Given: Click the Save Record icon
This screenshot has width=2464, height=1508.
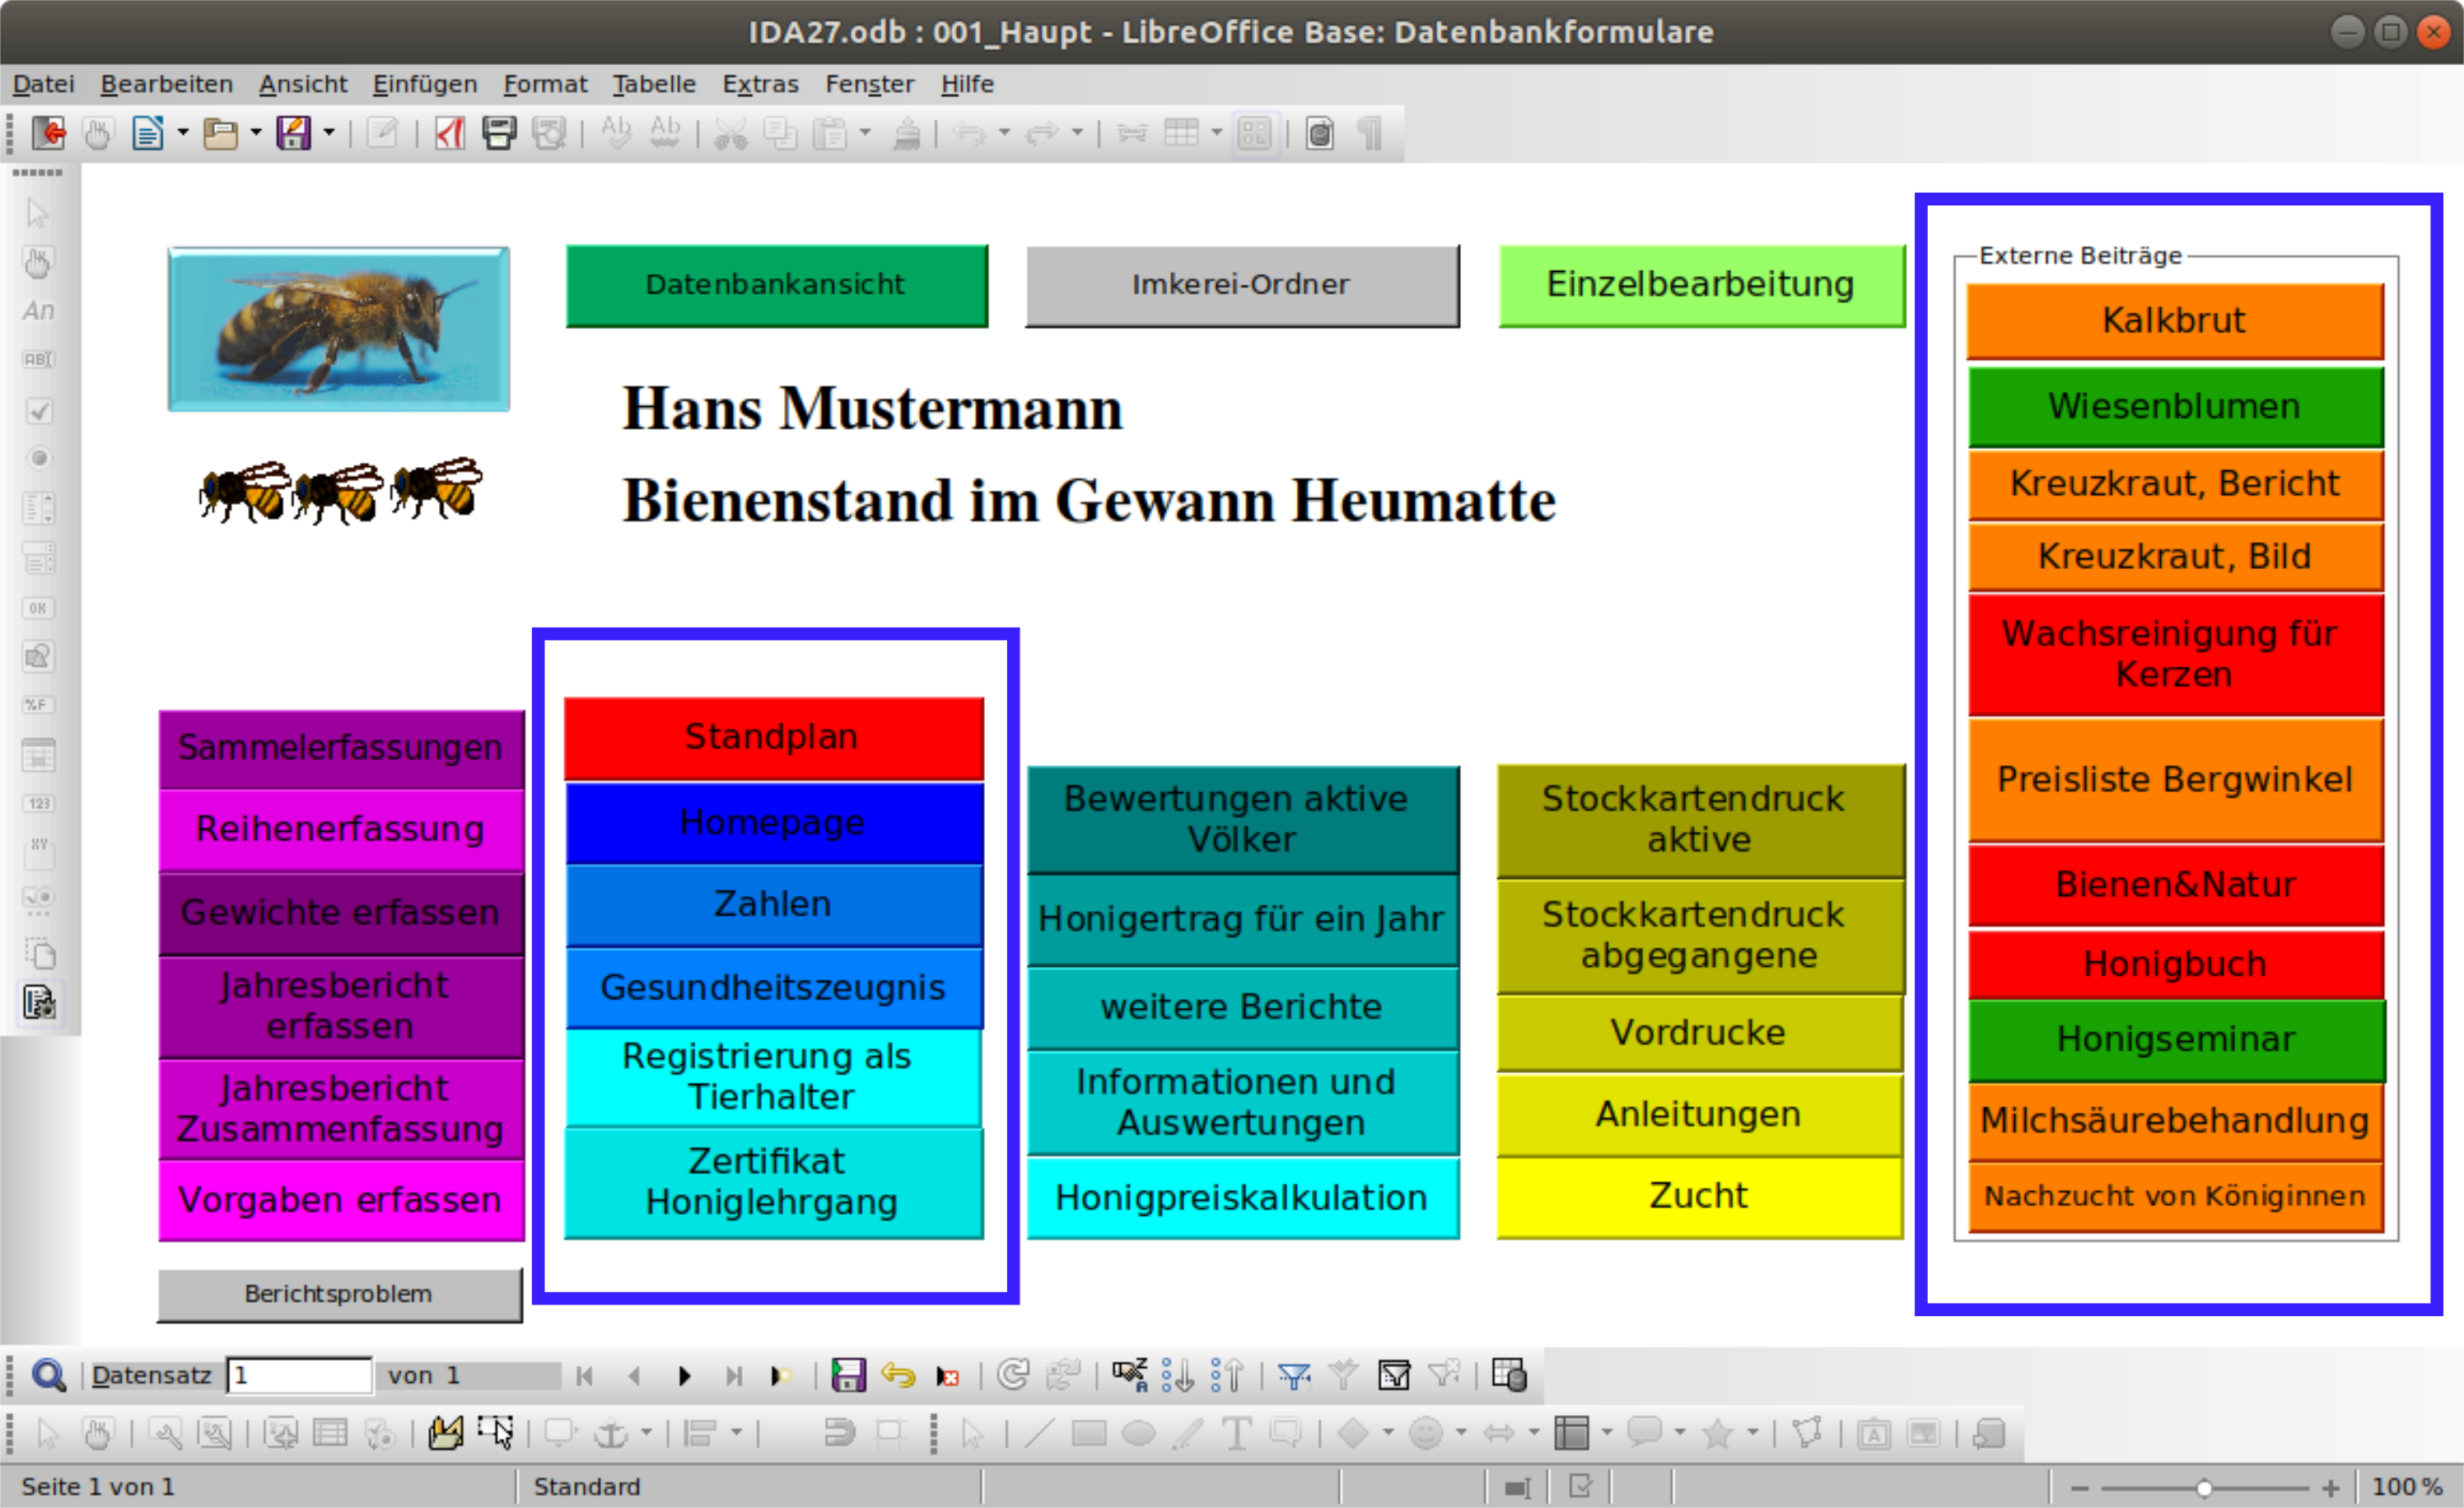Looking at the screenshot, I should 848,1376.
